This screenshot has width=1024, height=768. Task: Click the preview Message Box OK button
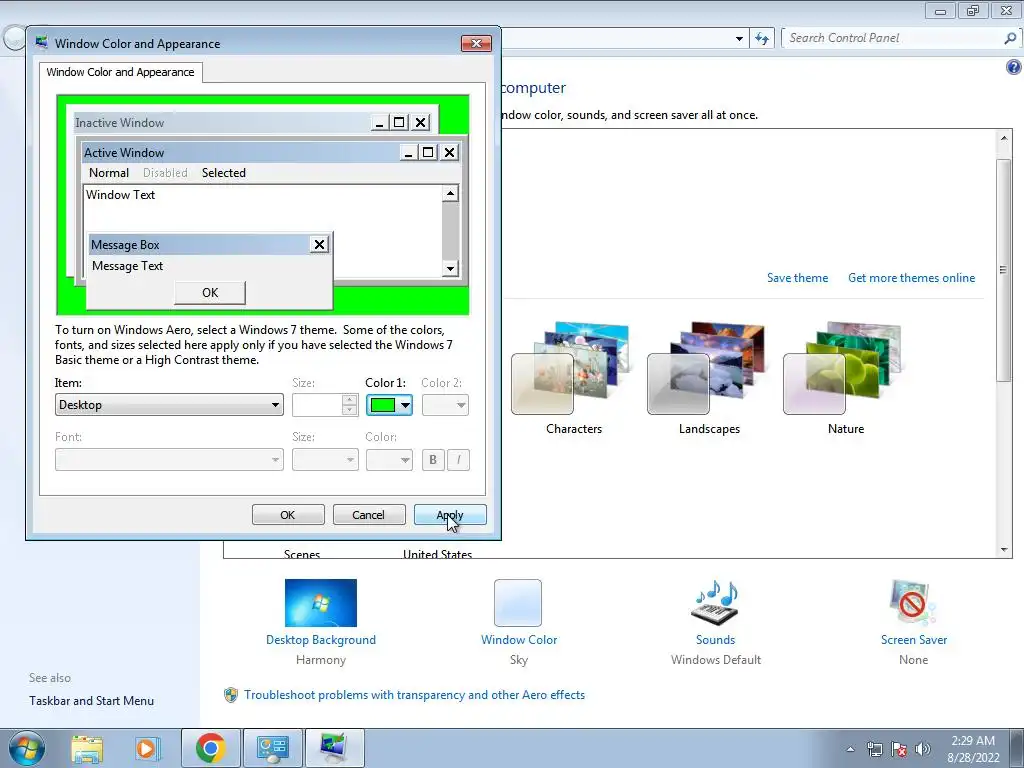210,293
